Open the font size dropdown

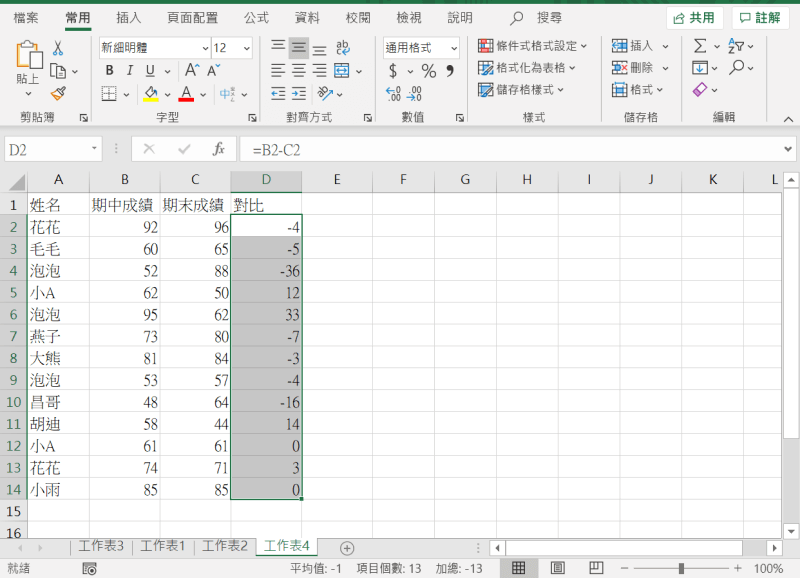coord(247,48)
